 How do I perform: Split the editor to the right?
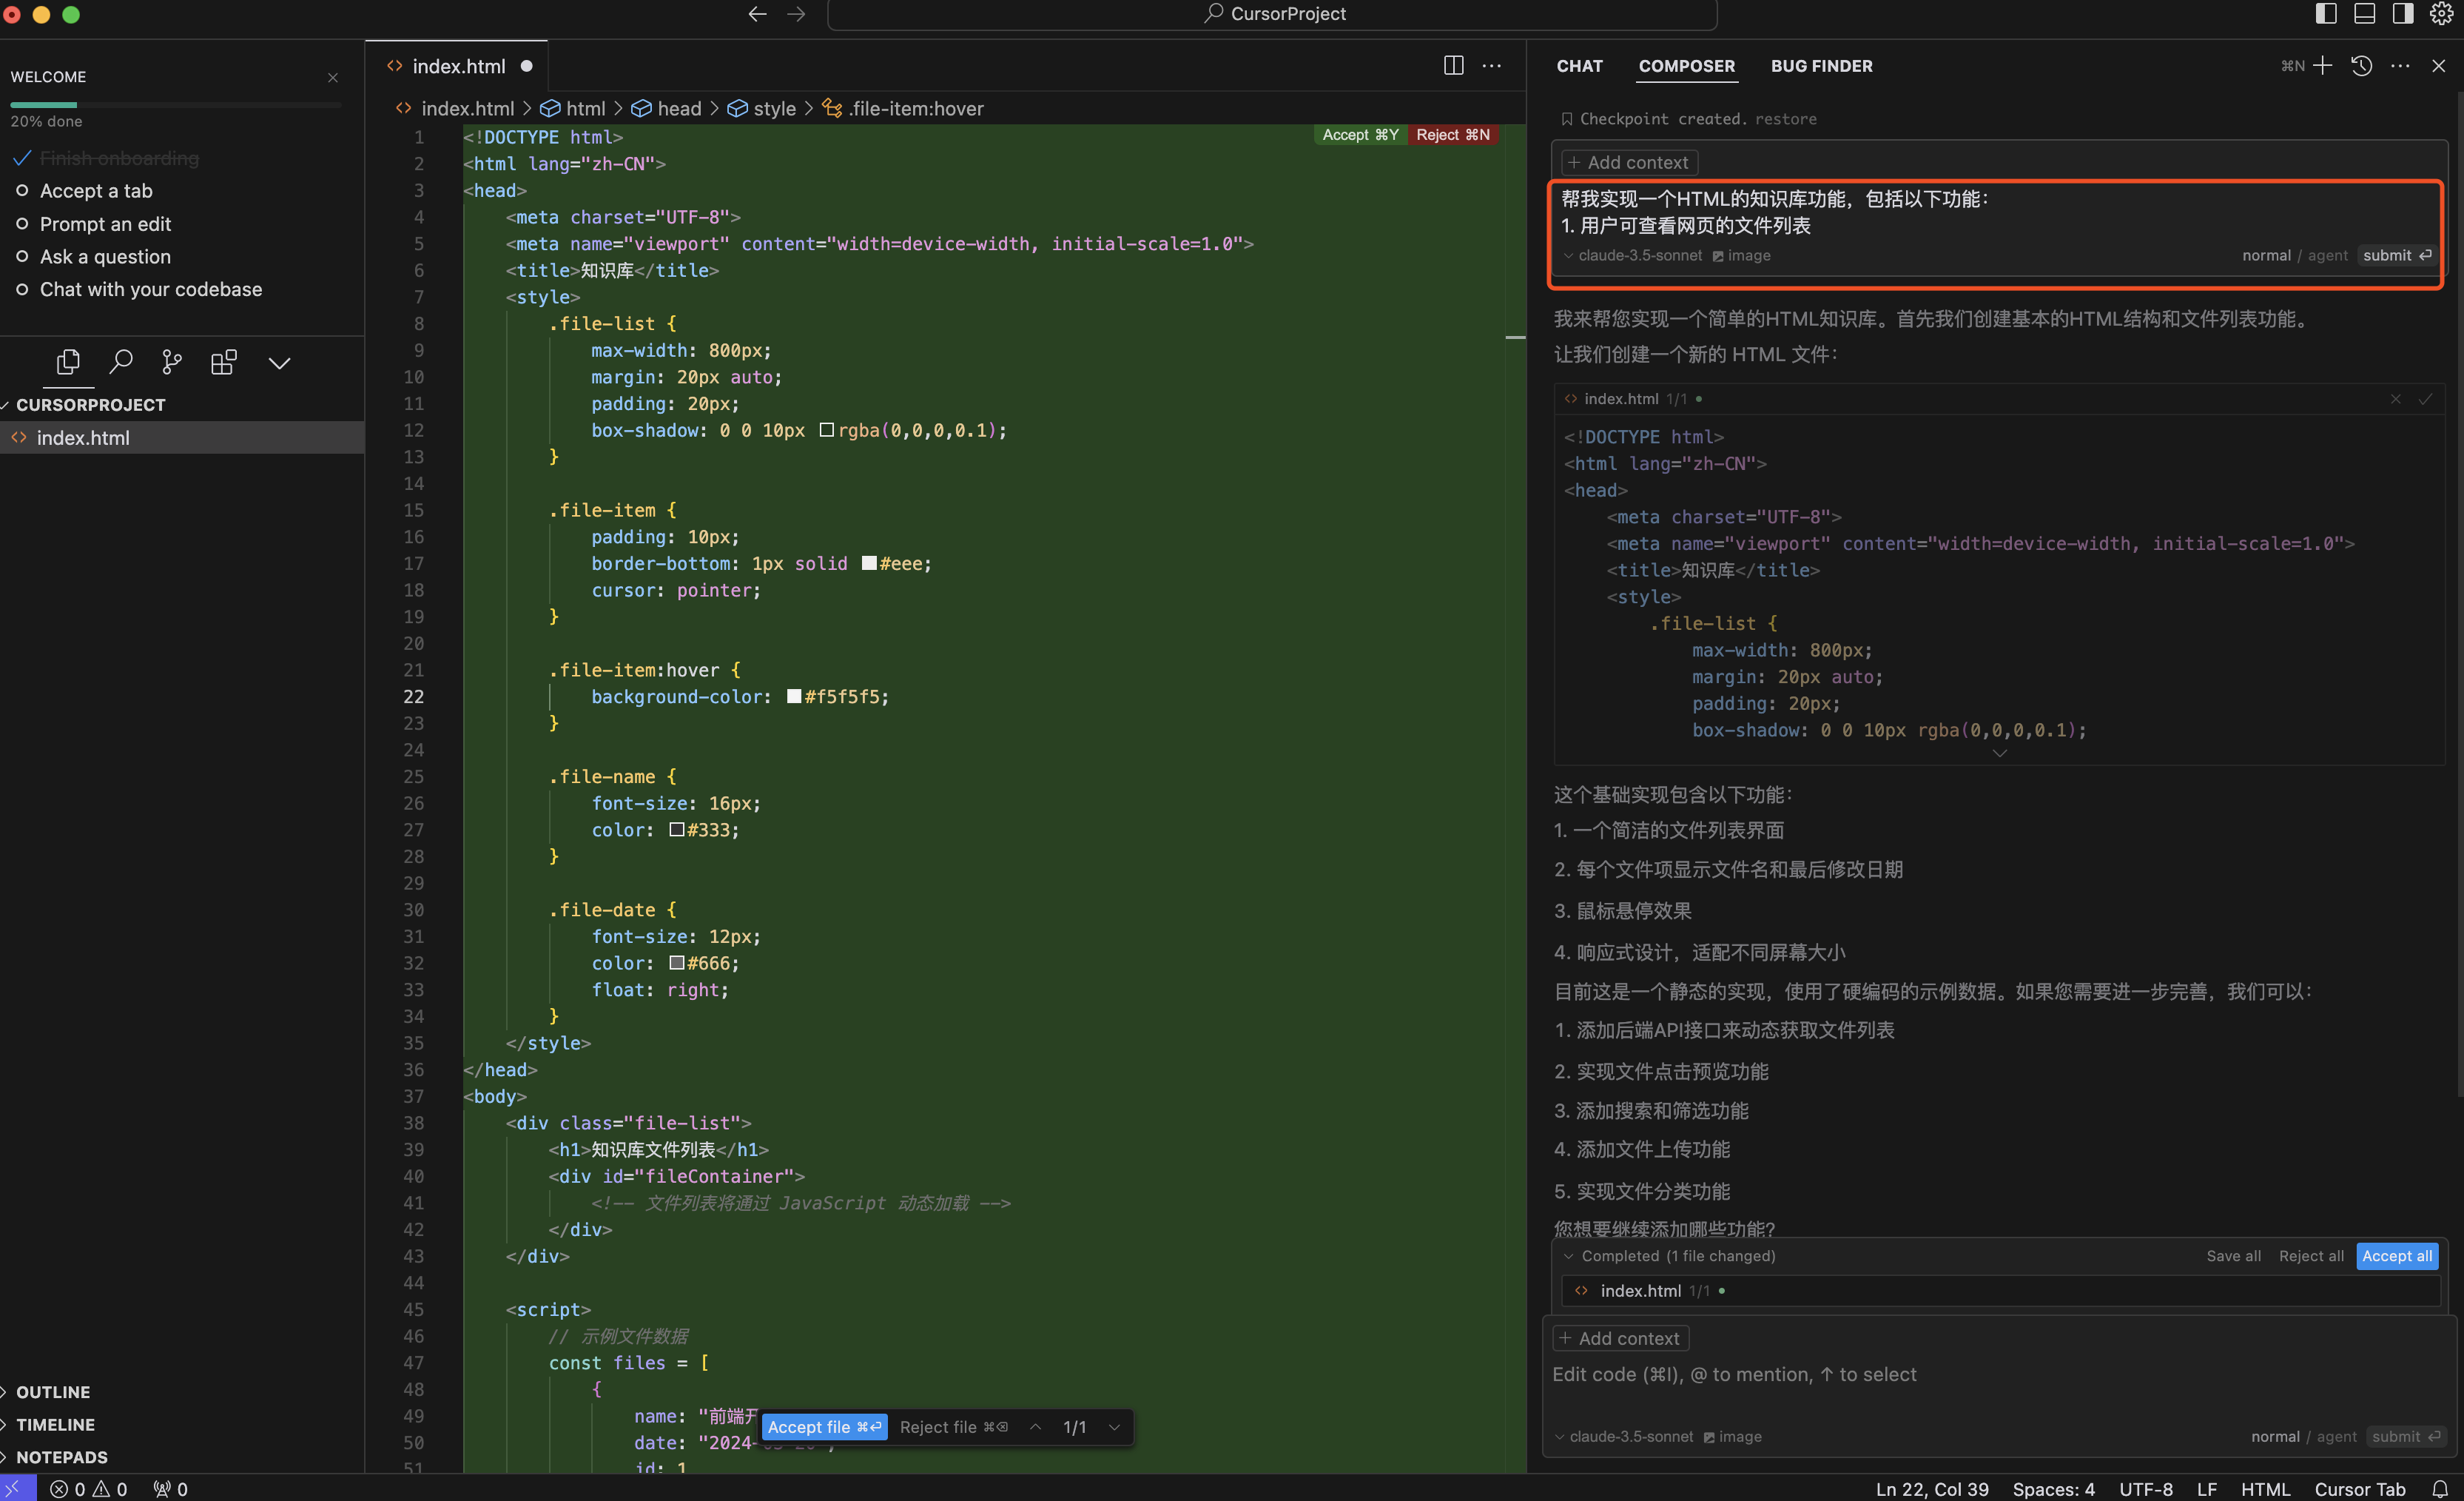pyautogui.click(x=1453, y=66)
